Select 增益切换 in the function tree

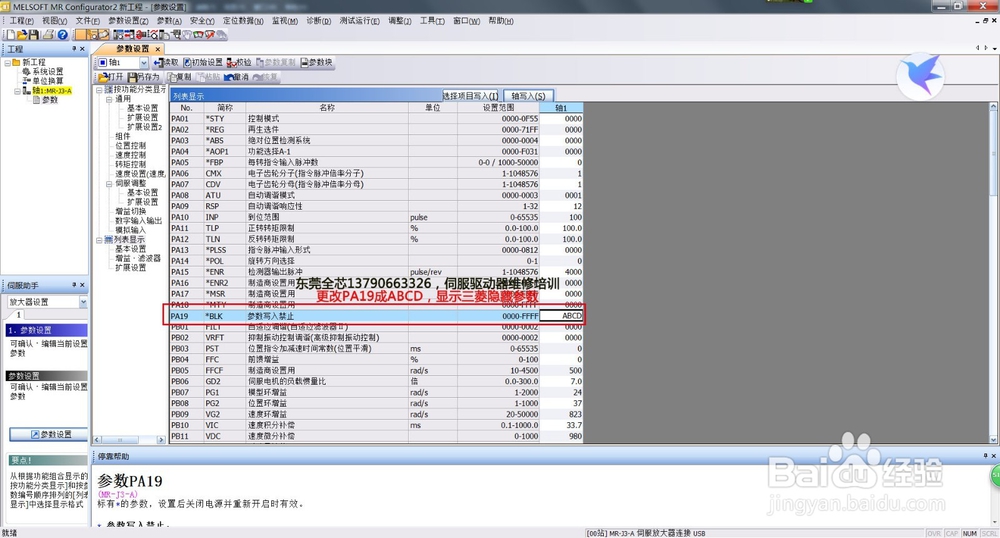[131, 212]
